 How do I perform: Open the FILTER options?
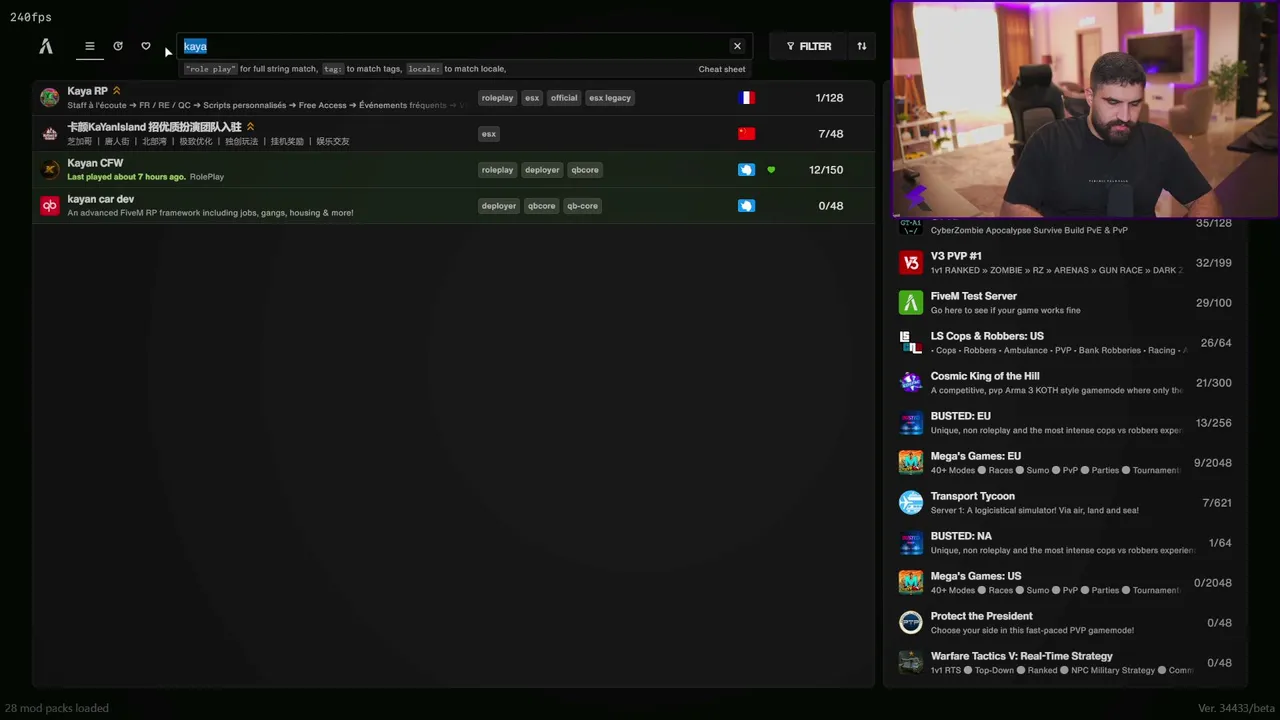click(x=808, y=46)
